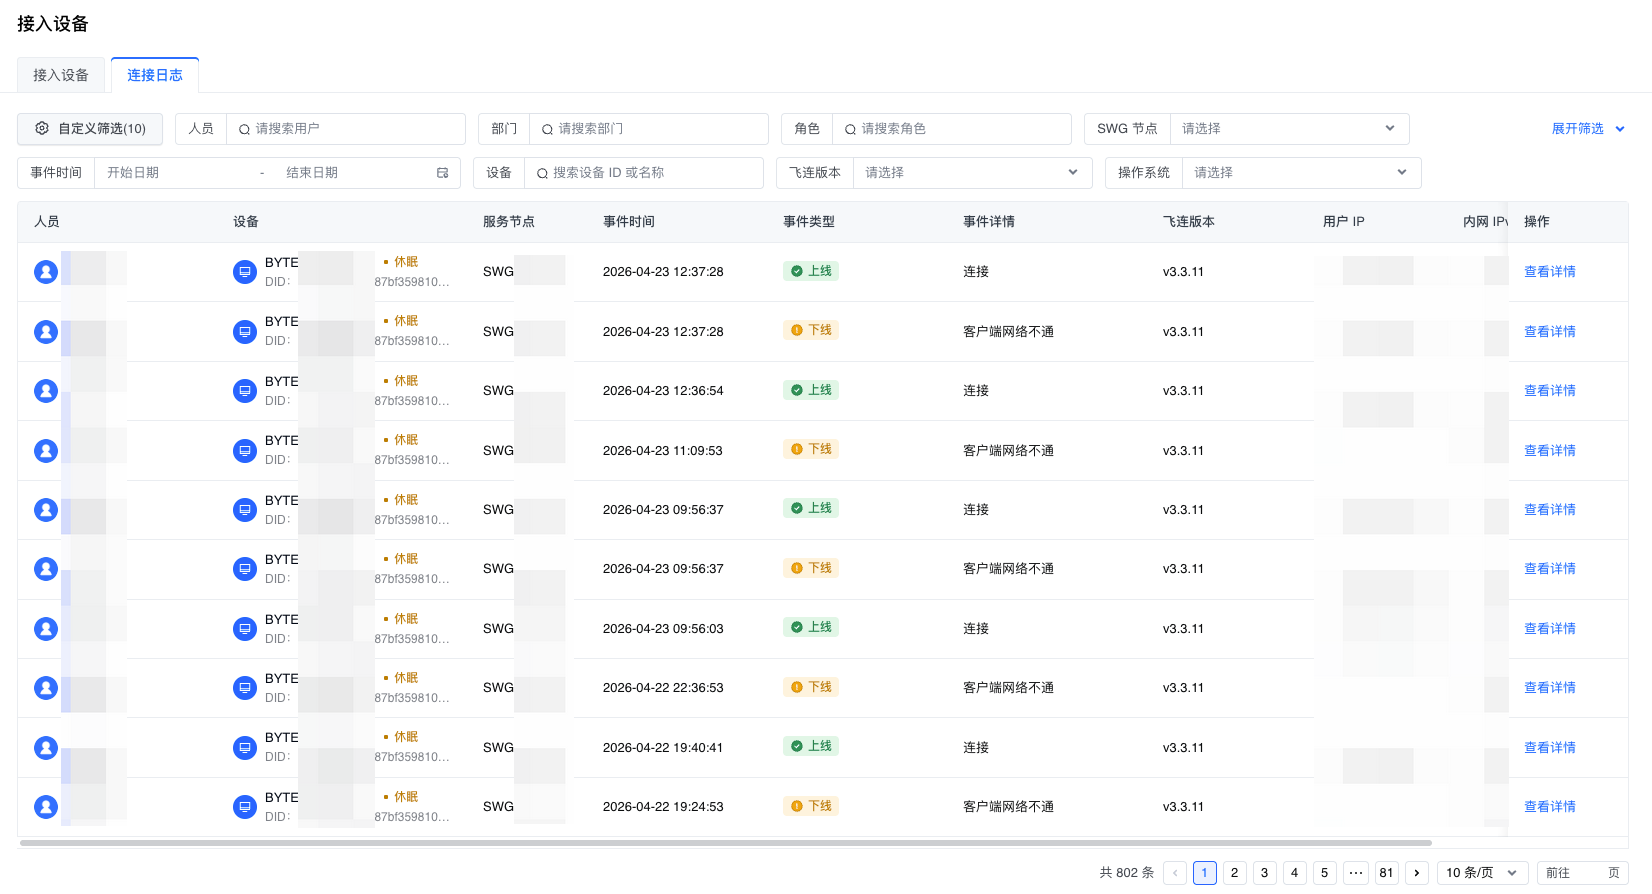The width and height of the screenshot is (1652, 894).
Task: Click the horizontal scrollbar below the table
Action: pyautogui.click(x=725, y=843)
